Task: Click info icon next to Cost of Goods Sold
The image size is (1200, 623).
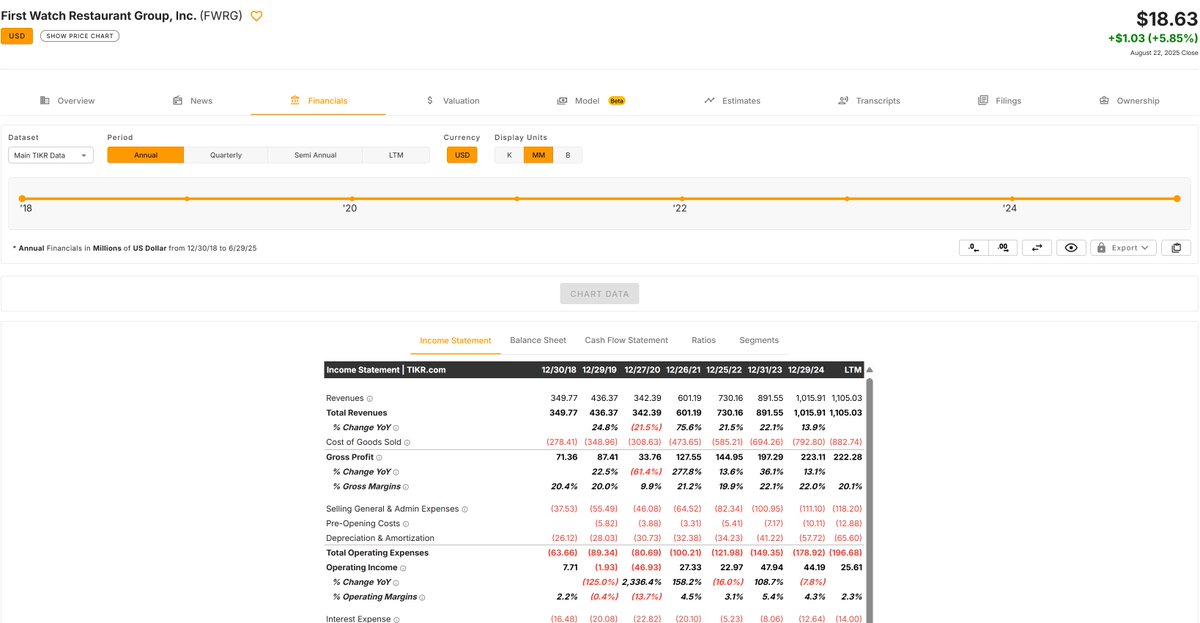Action: [407, 442]
